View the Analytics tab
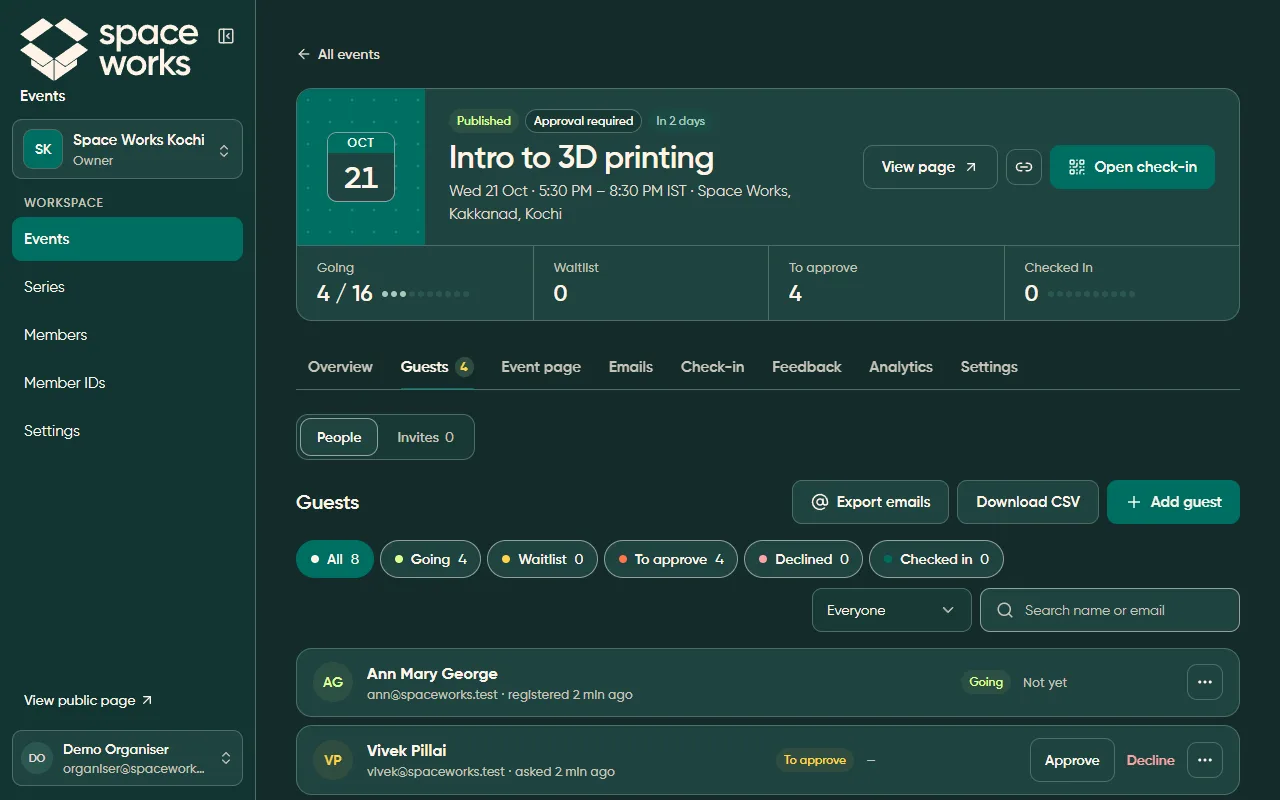This screenshot has width=1280, height=800. coord(901,367)
